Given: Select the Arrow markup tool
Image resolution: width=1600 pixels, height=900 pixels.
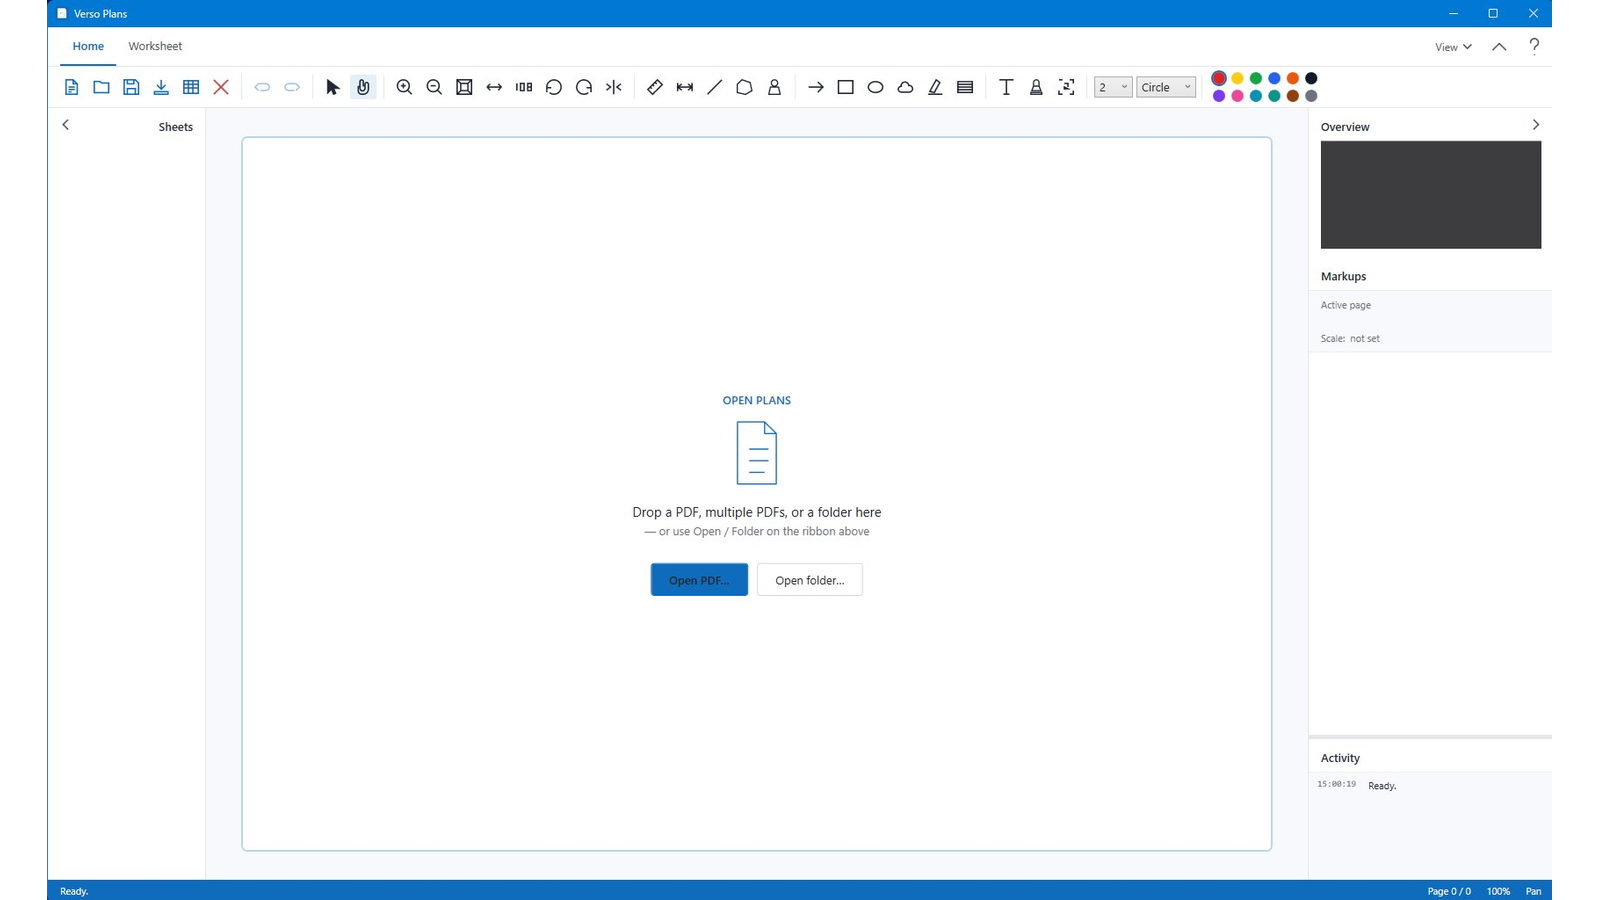Looking at the screenshot, I should 816,87.
